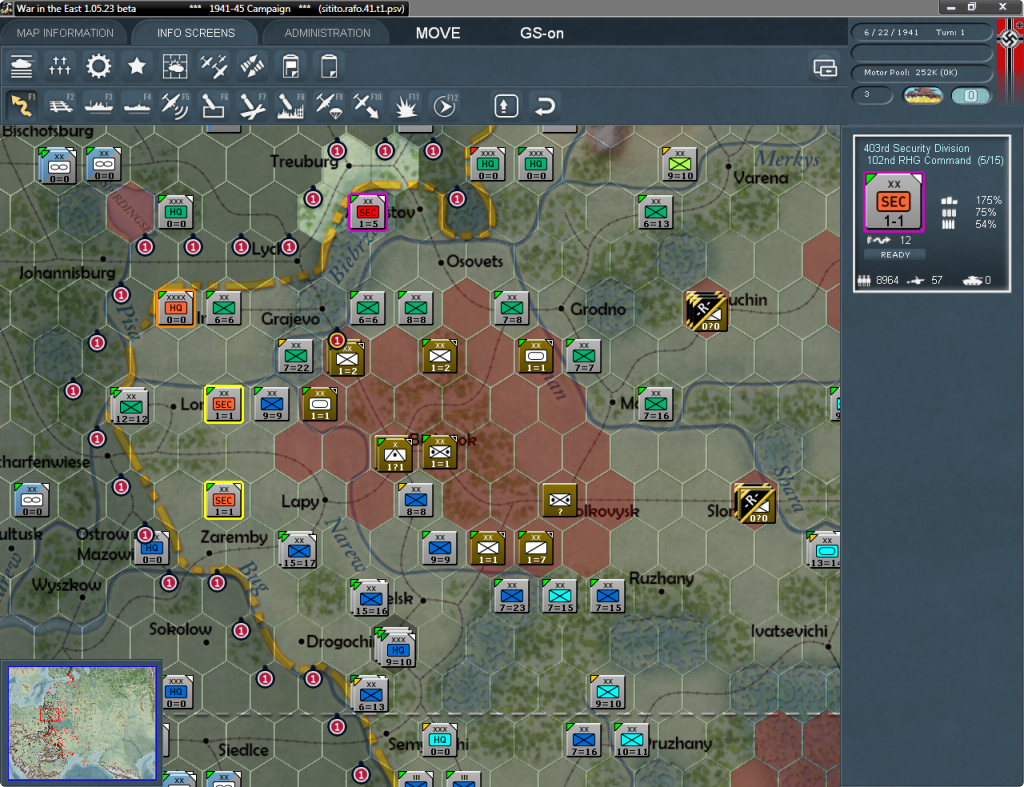1024x787 pixels.
Task: Select F11 build fortification explosion icon
Action: pos(406,105)
